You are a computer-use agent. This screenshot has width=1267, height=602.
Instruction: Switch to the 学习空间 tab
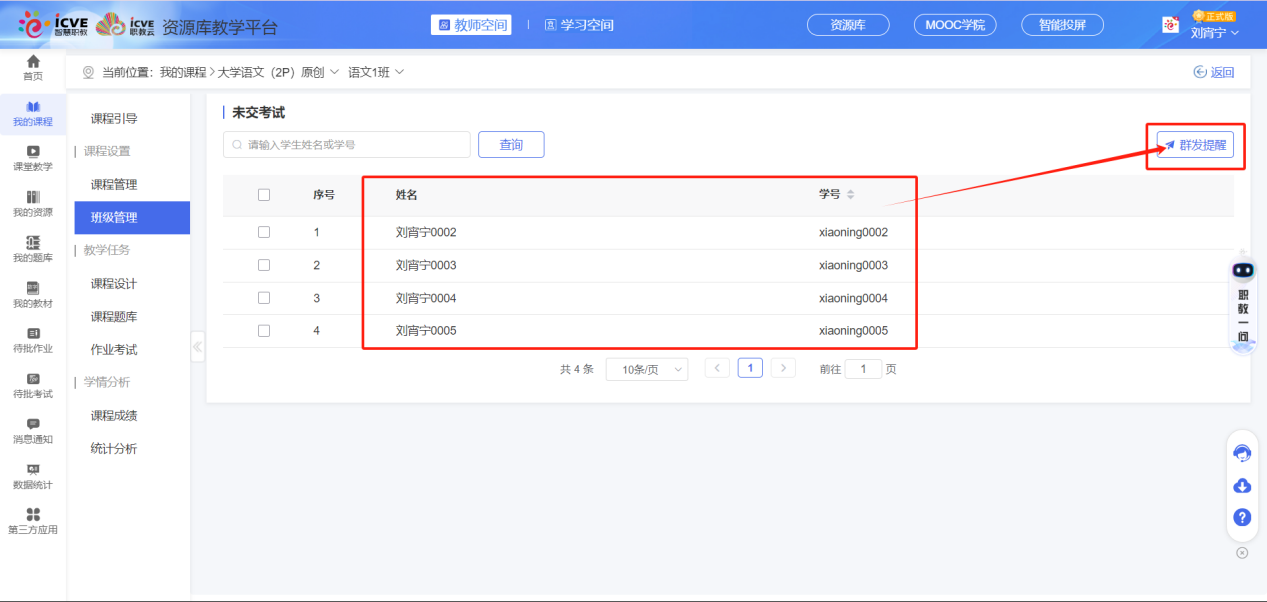(579, 25)
